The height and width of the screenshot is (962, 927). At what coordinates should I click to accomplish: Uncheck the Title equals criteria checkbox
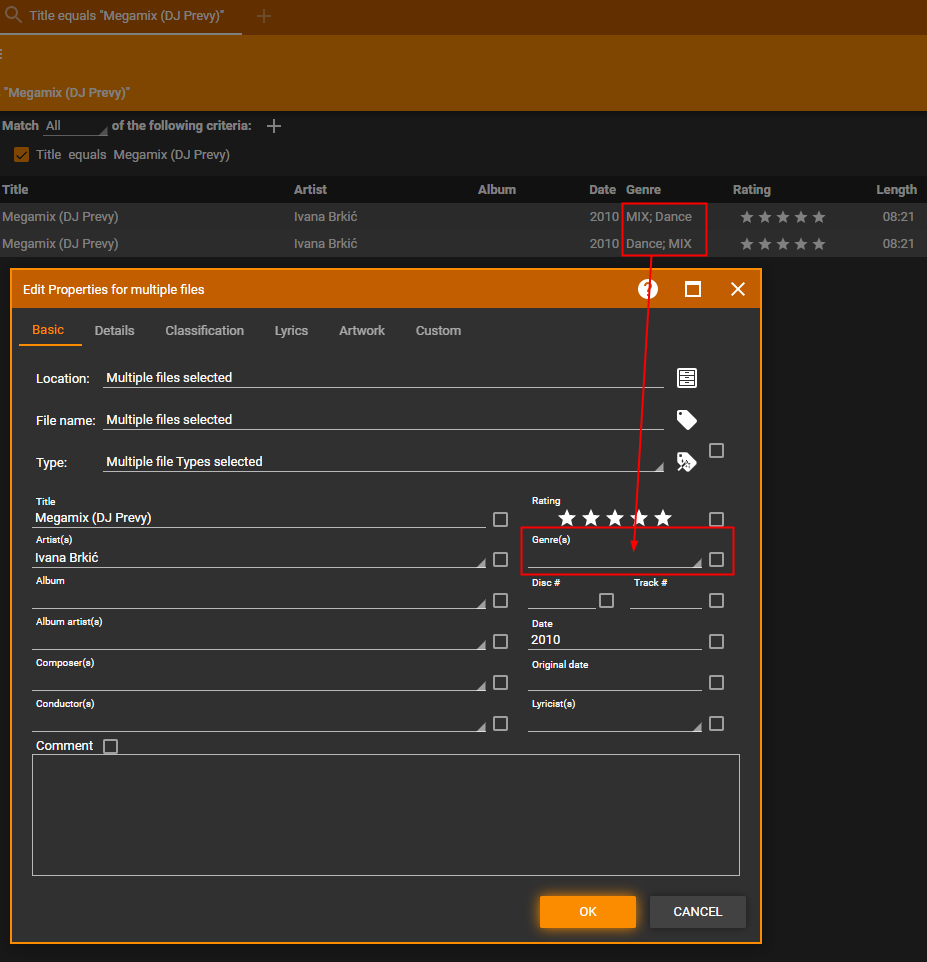[21, 155]
